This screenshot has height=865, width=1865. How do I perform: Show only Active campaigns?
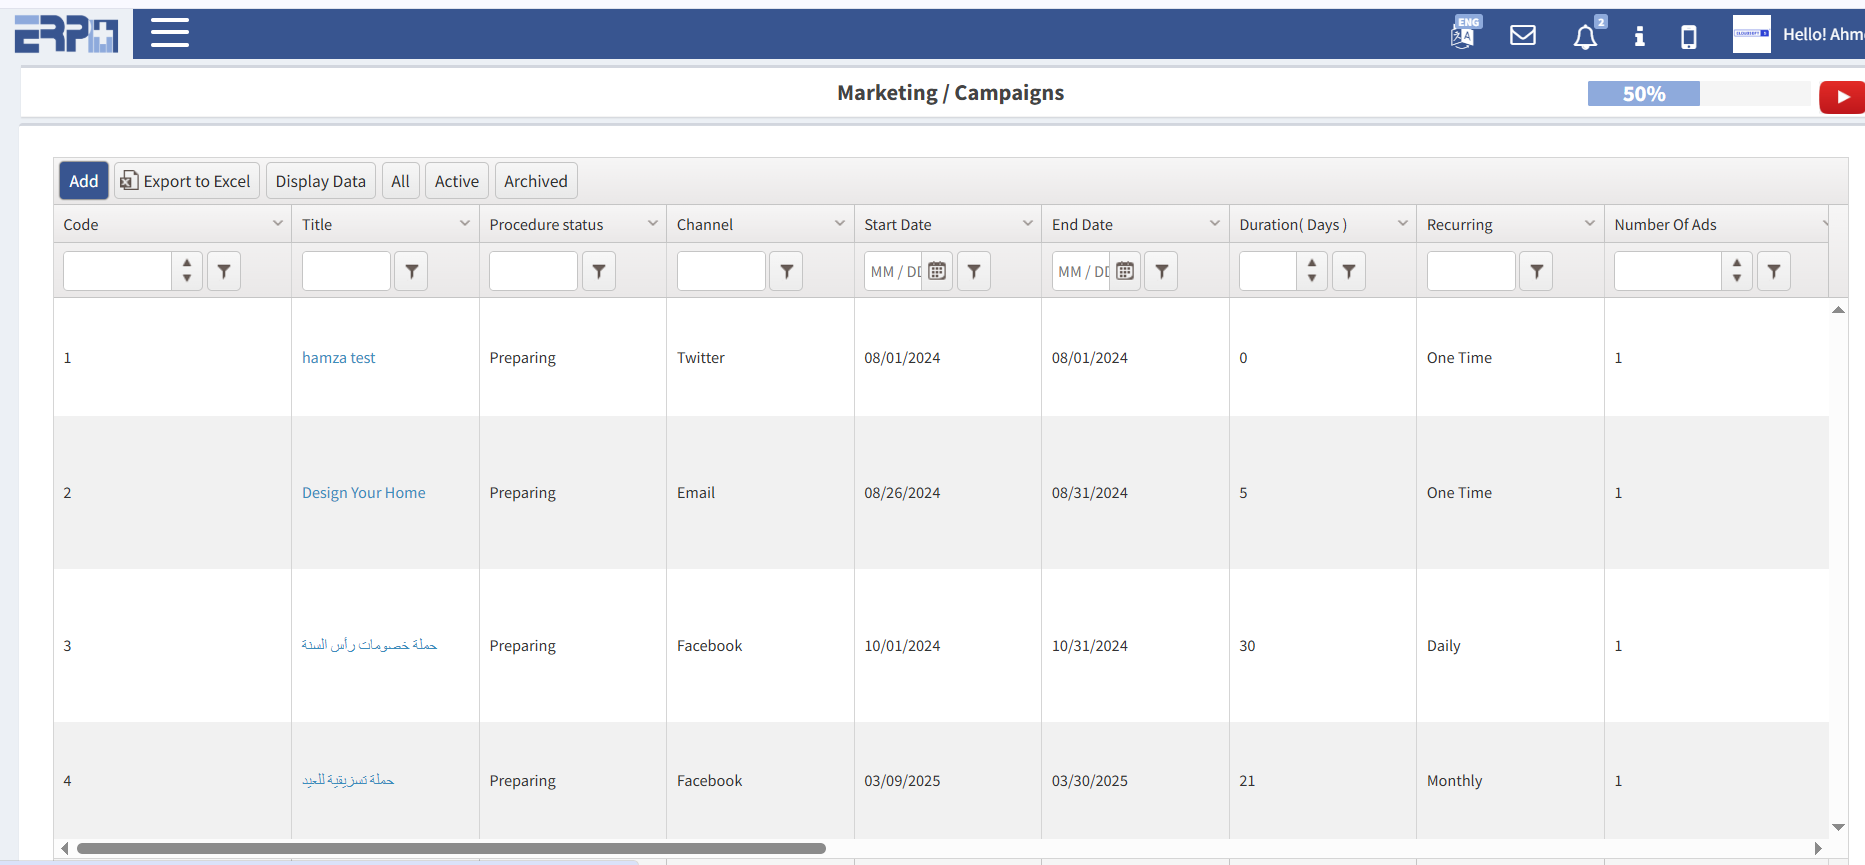[x=456, y=181]
